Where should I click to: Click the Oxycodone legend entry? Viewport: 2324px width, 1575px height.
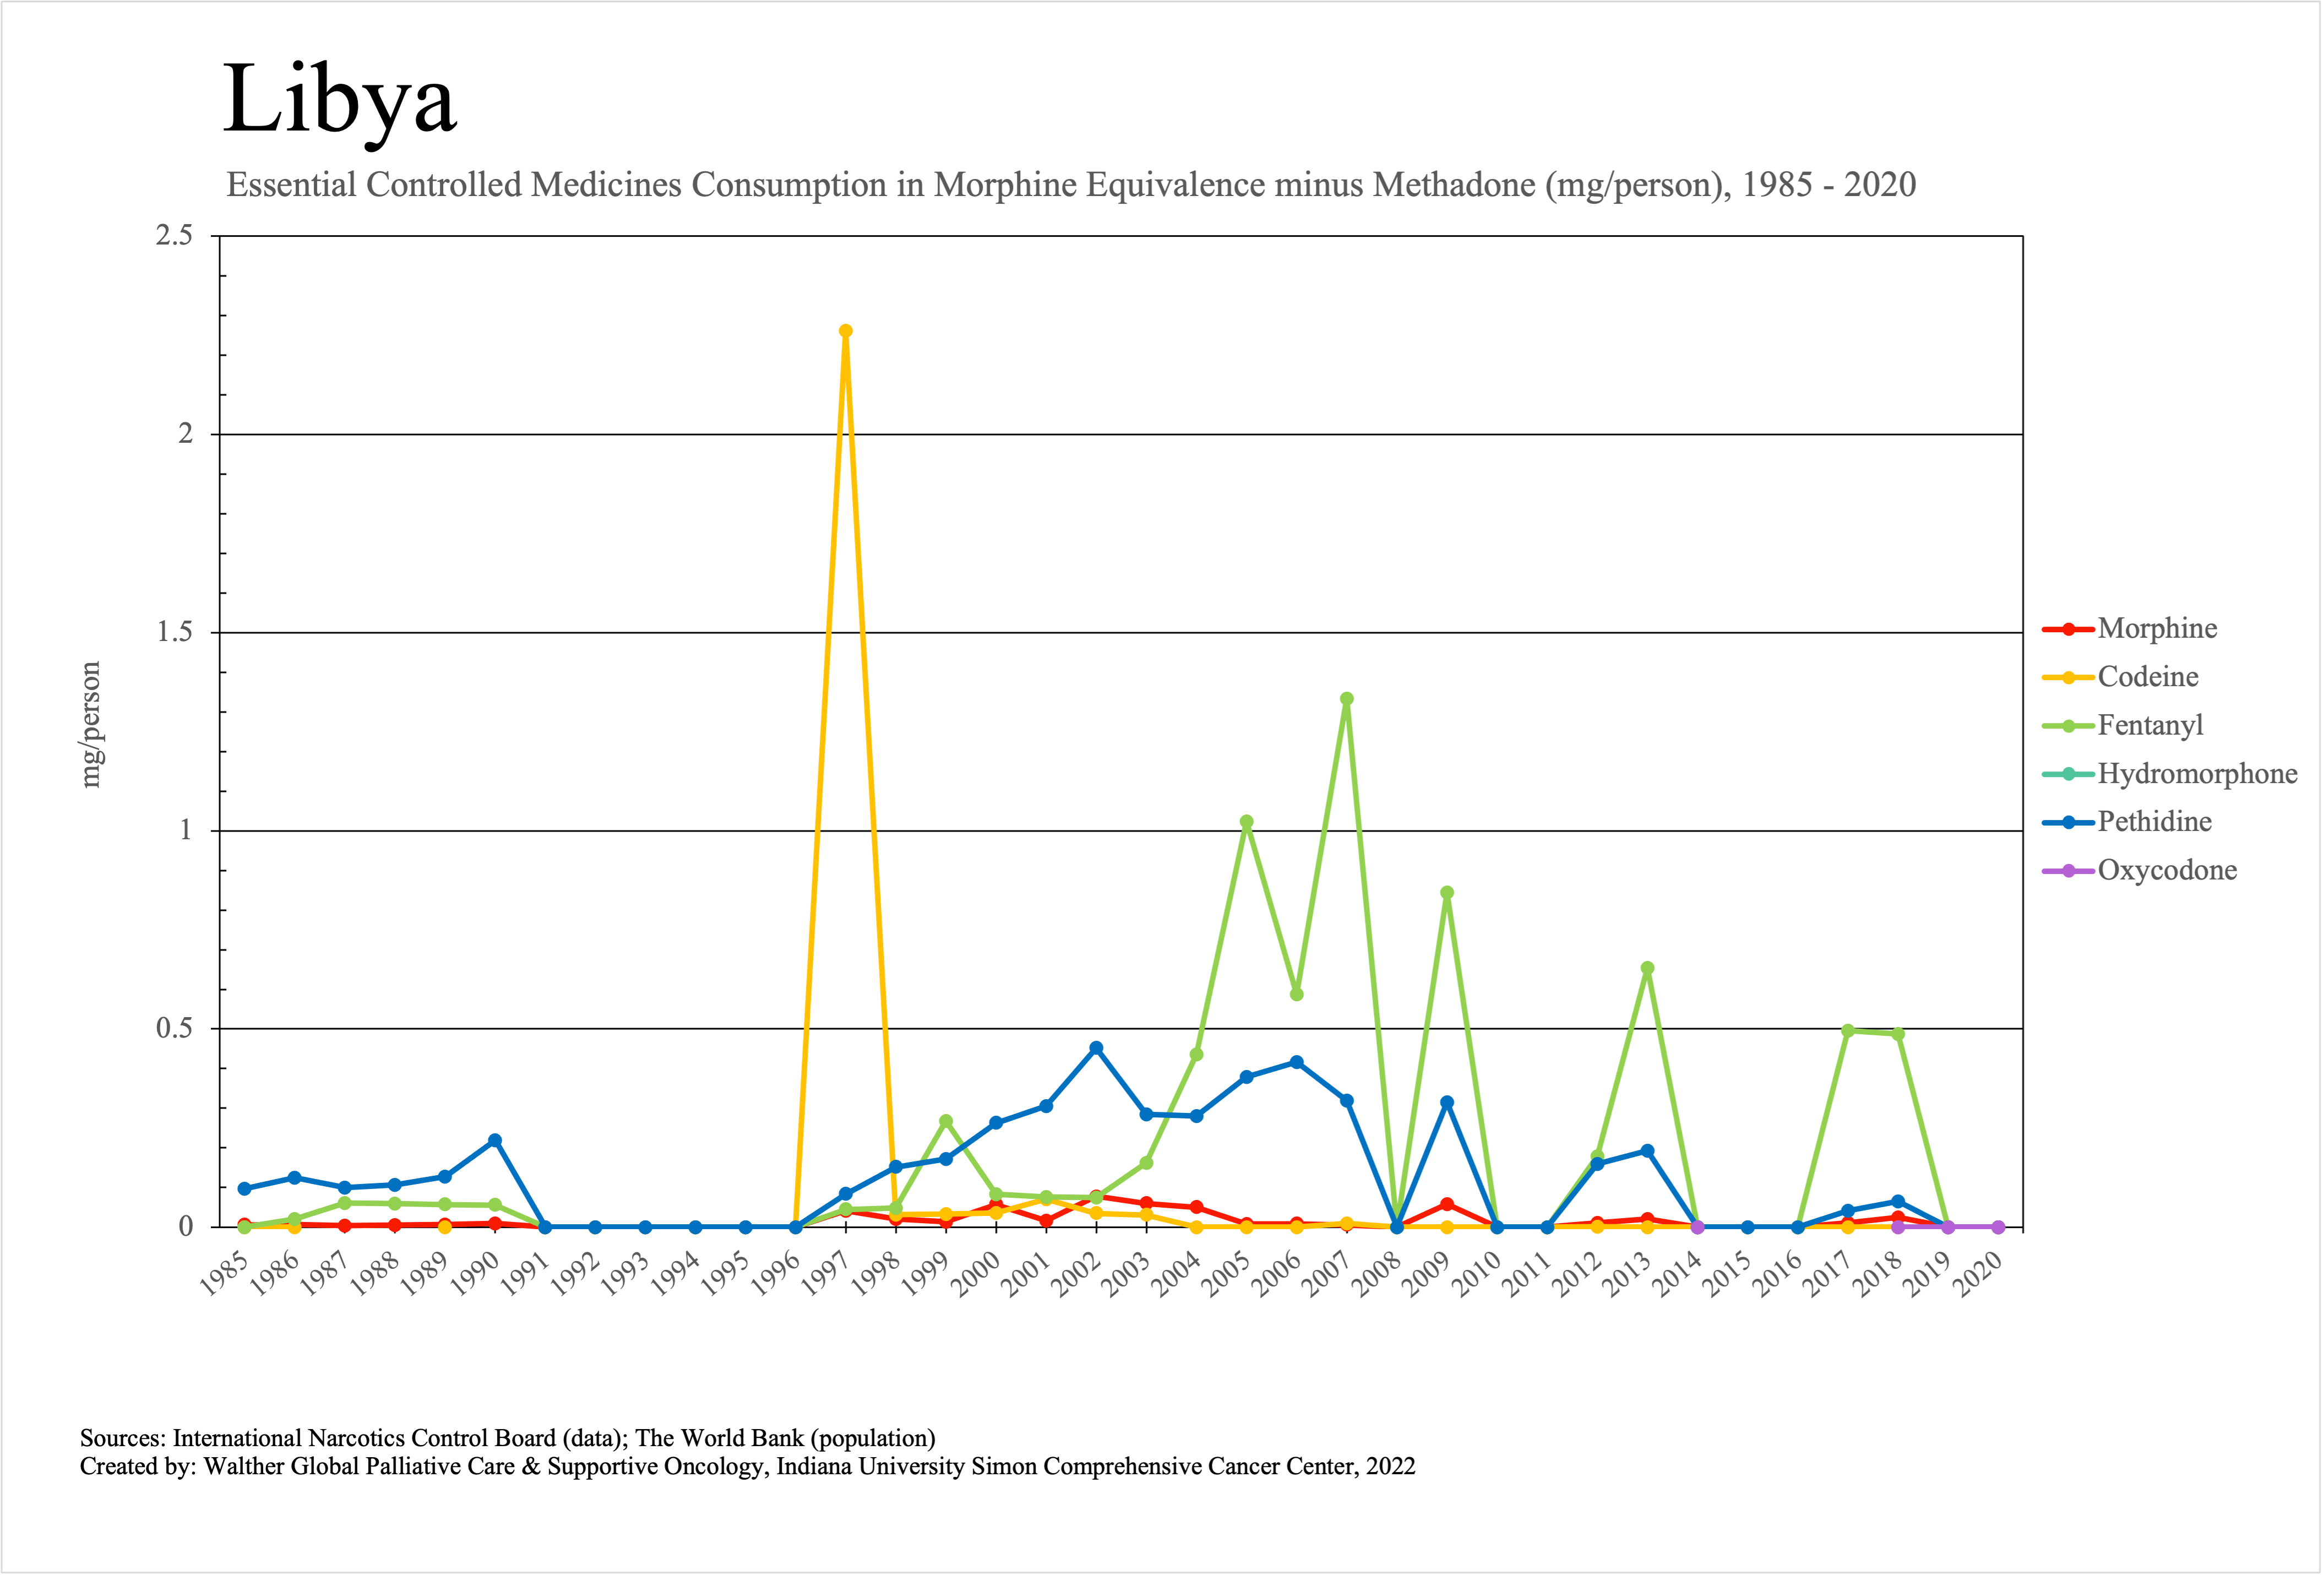point(2166,870)
